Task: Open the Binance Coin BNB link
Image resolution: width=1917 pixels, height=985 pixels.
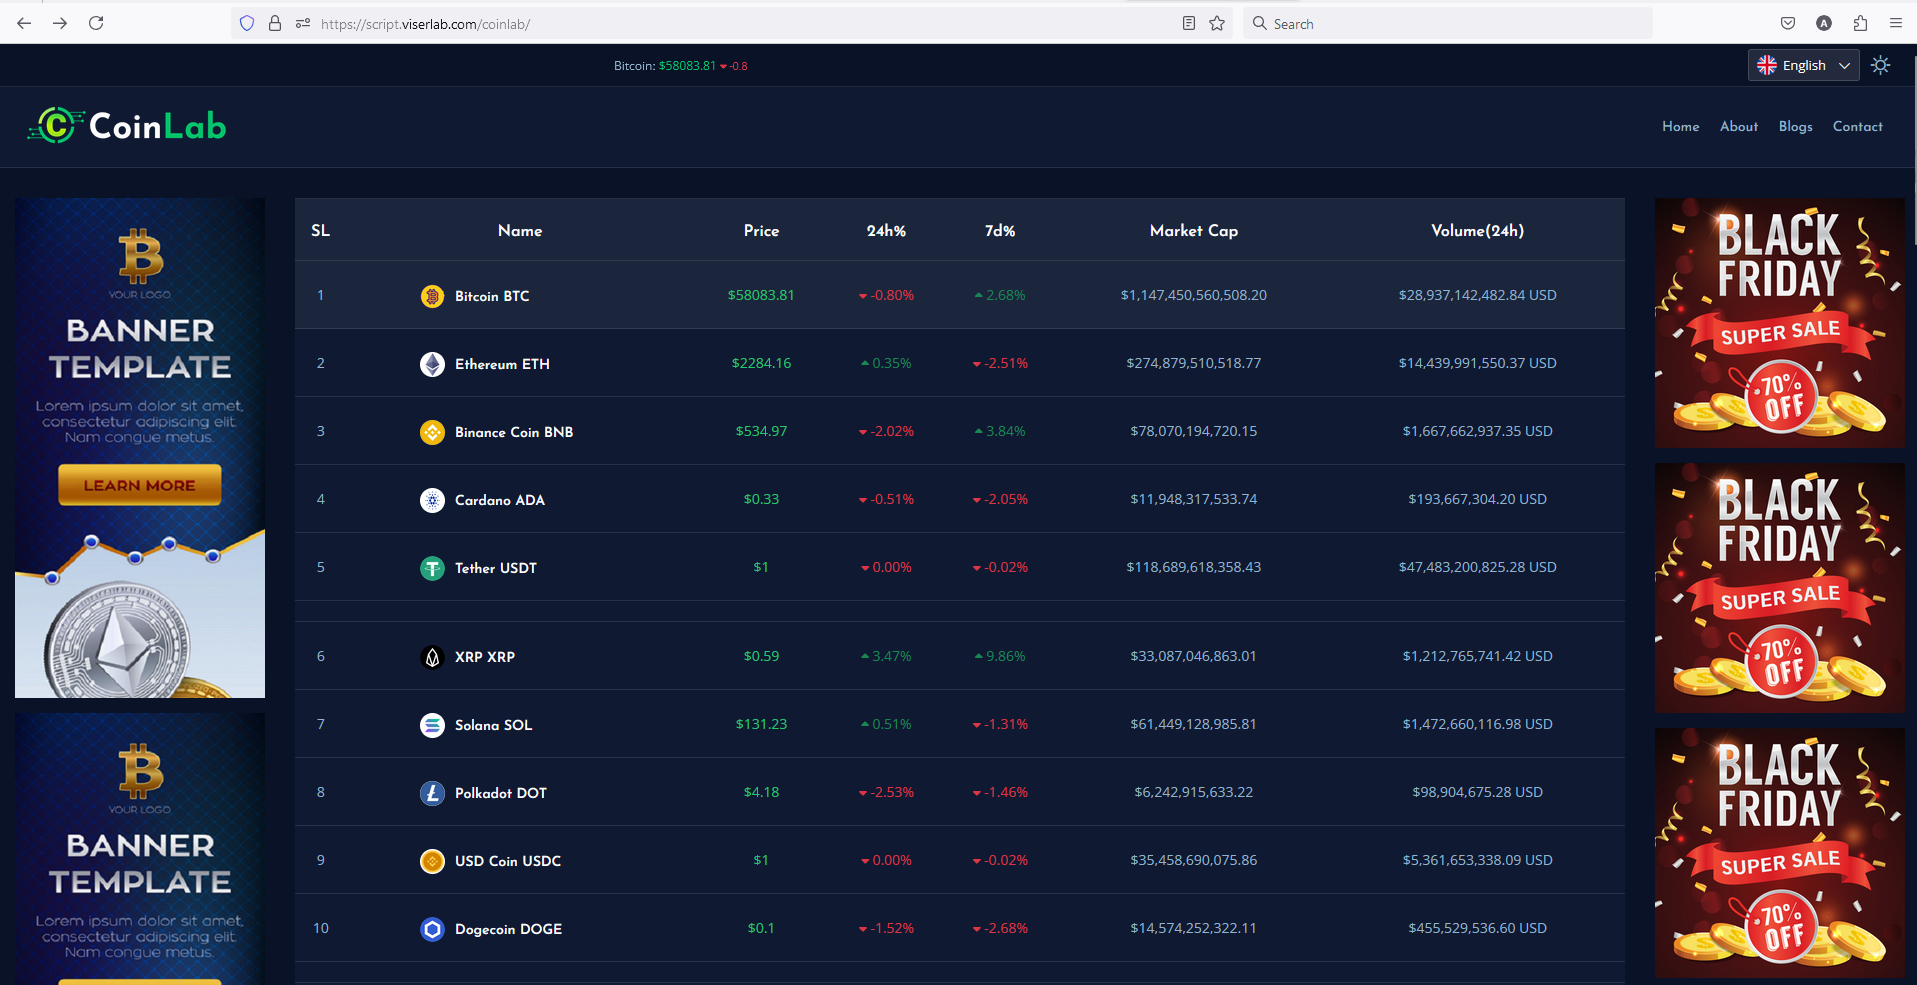Action: [514, 432]
